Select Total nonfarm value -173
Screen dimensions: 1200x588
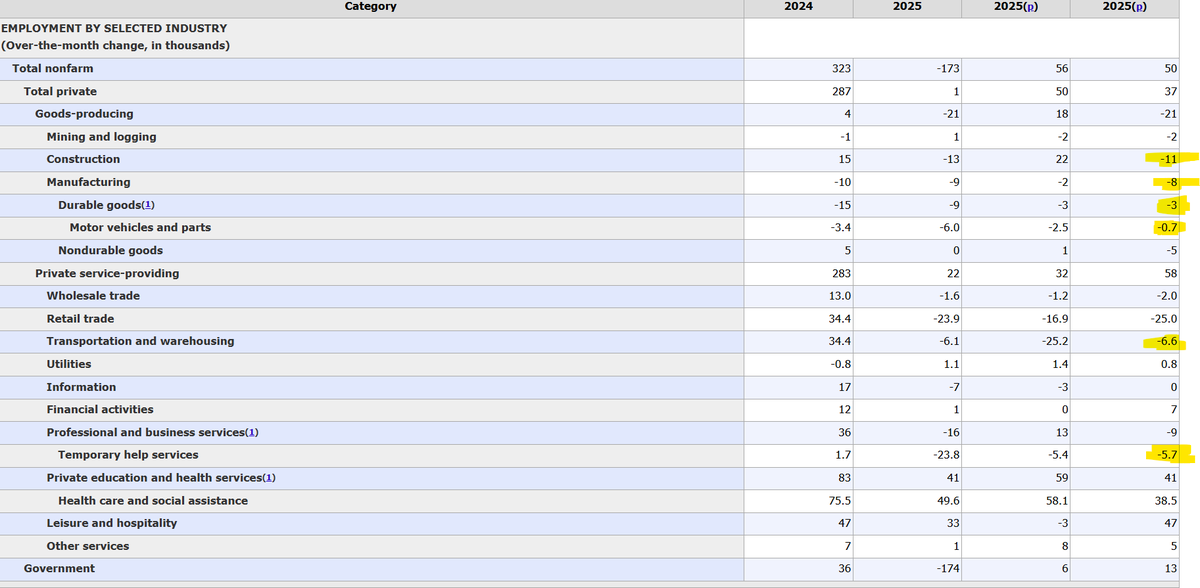click(x=947, y=68)
